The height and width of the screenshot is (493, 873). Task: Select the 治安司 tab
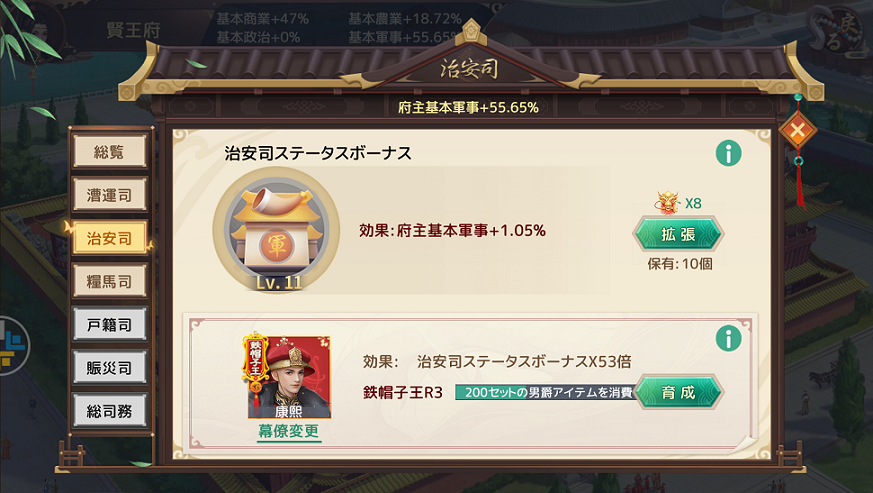point(110,238)
